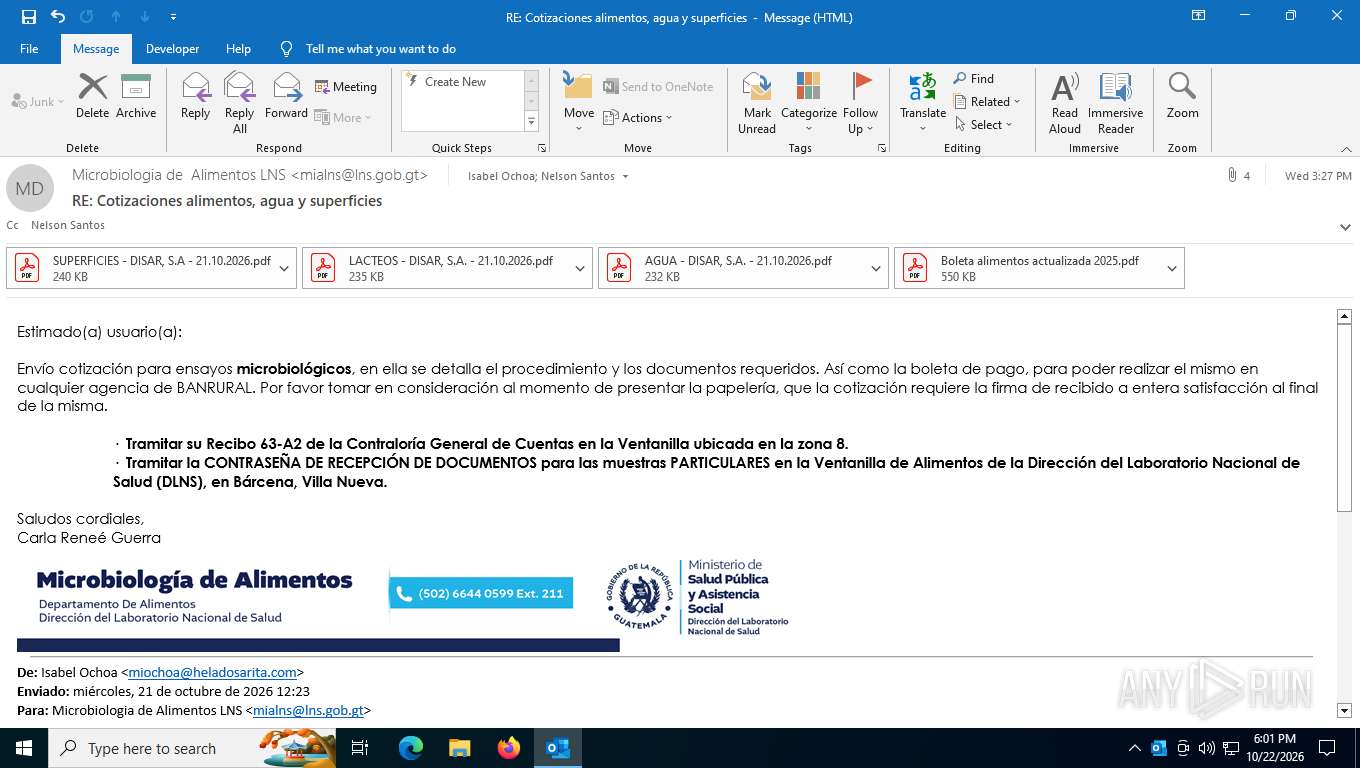This screenshot has height=768, width=1360.
Task: Open the Actions dropdown
Action: (638, 117)
